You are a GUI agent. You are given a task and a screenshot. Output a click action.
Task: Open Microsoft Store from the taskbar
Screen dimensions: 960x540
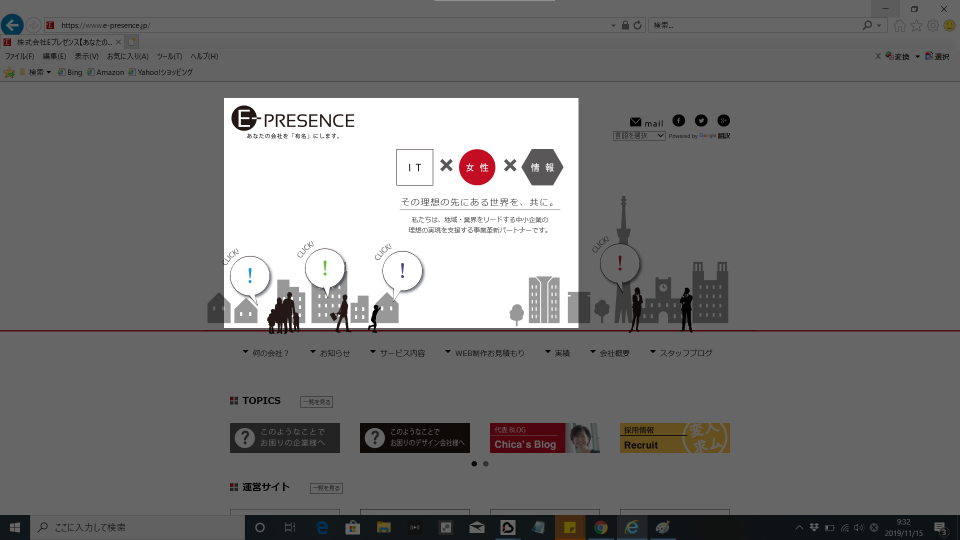[x=353, y=527]
